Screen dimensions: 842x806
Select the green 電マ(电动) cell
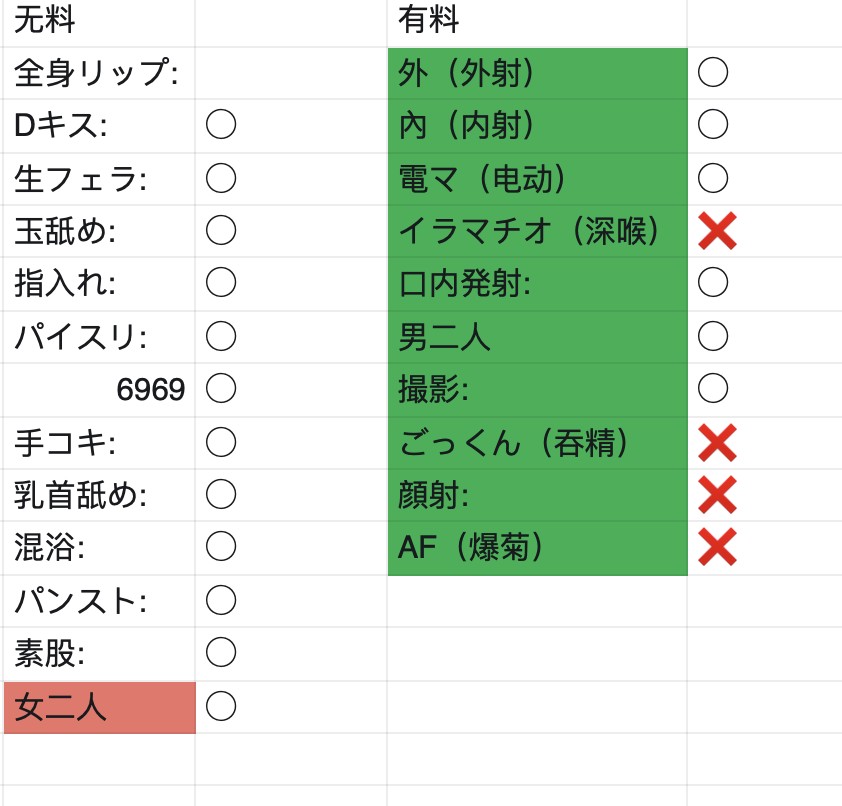click(538, 179)
